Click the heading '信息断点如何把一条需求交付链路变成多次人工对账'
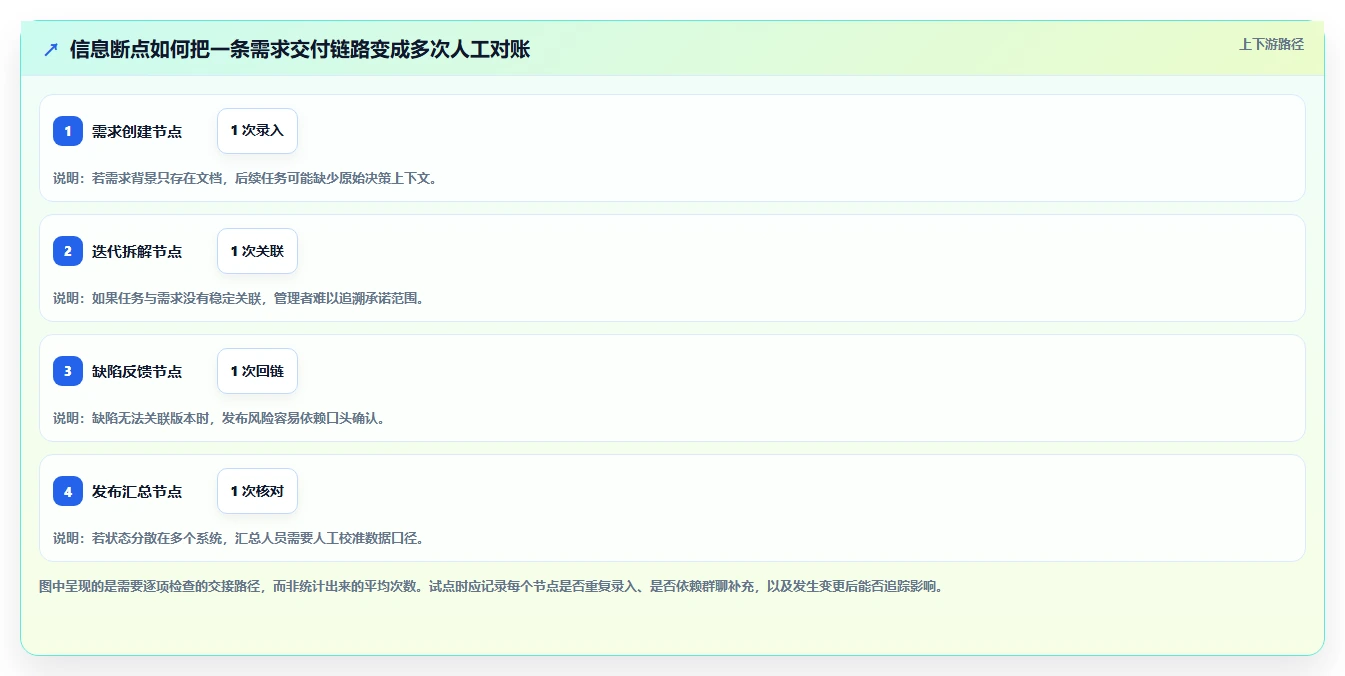Image resolution: width=1345 pixels, height=676 pixels. coord(300,49)
